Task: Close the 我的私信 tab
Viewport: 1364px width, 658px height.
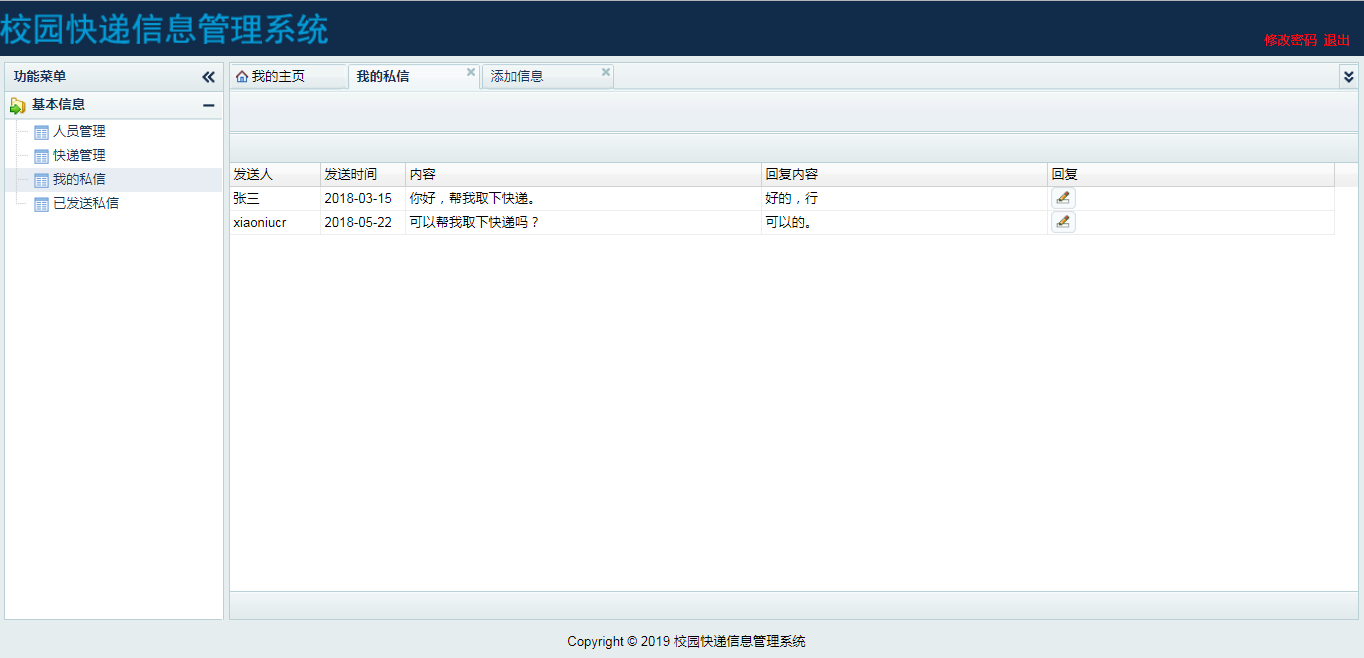Action: coord(471,72)
